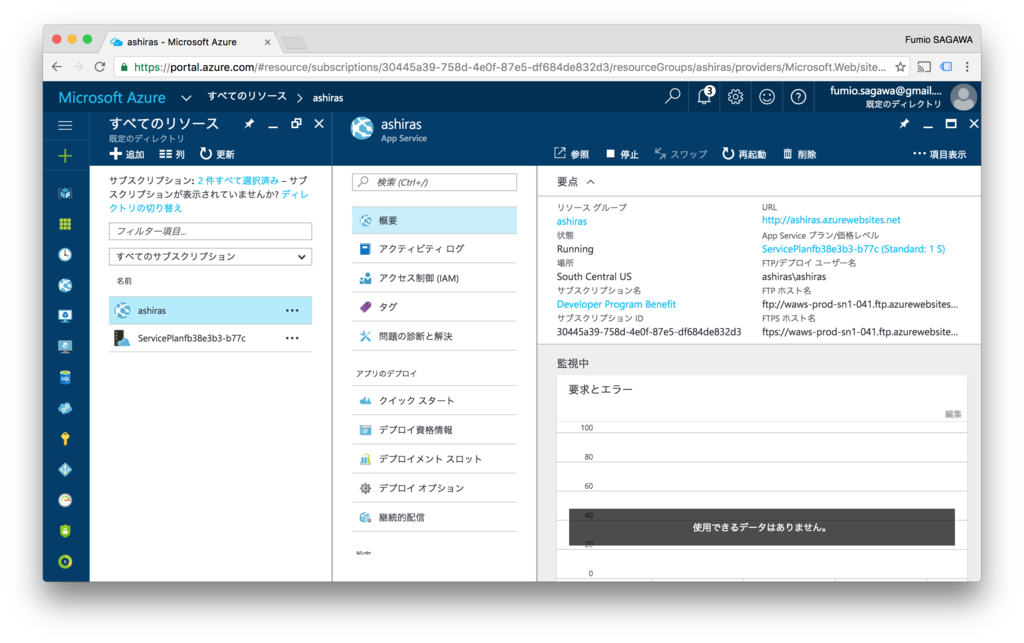Open App Services globe icon in sidebar
Image resolution: width=1024 pixels, height=643 pixels.
65,285
